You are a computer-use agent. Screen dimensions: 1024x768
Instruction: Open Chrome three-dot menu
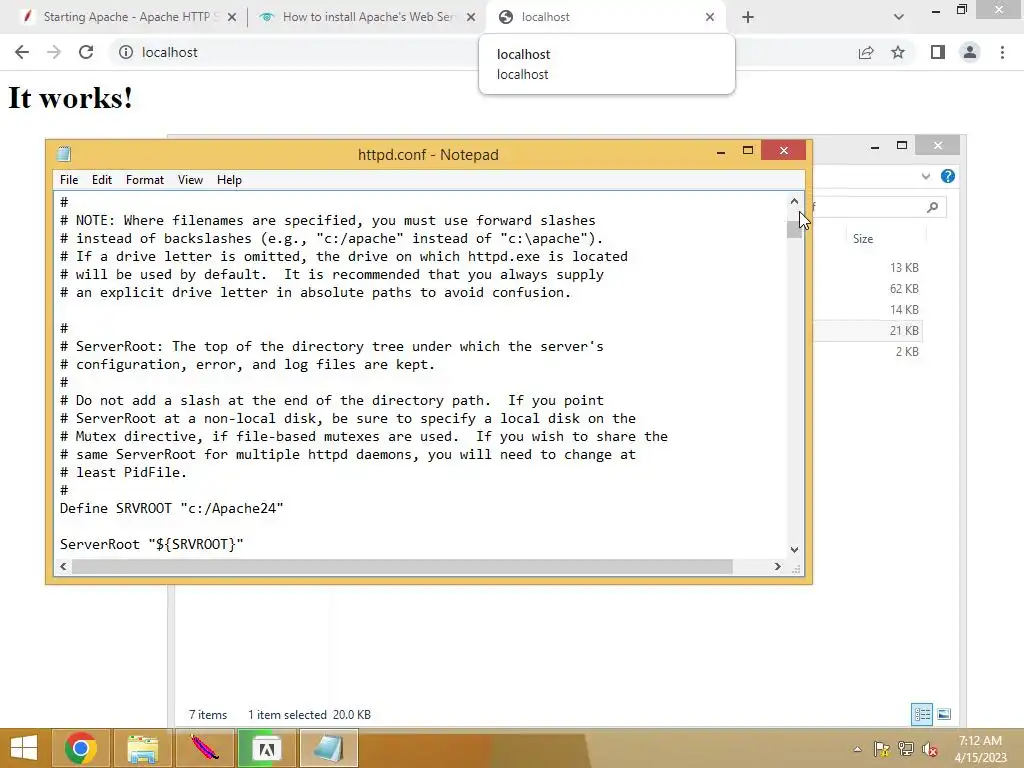pos(1002,52)
